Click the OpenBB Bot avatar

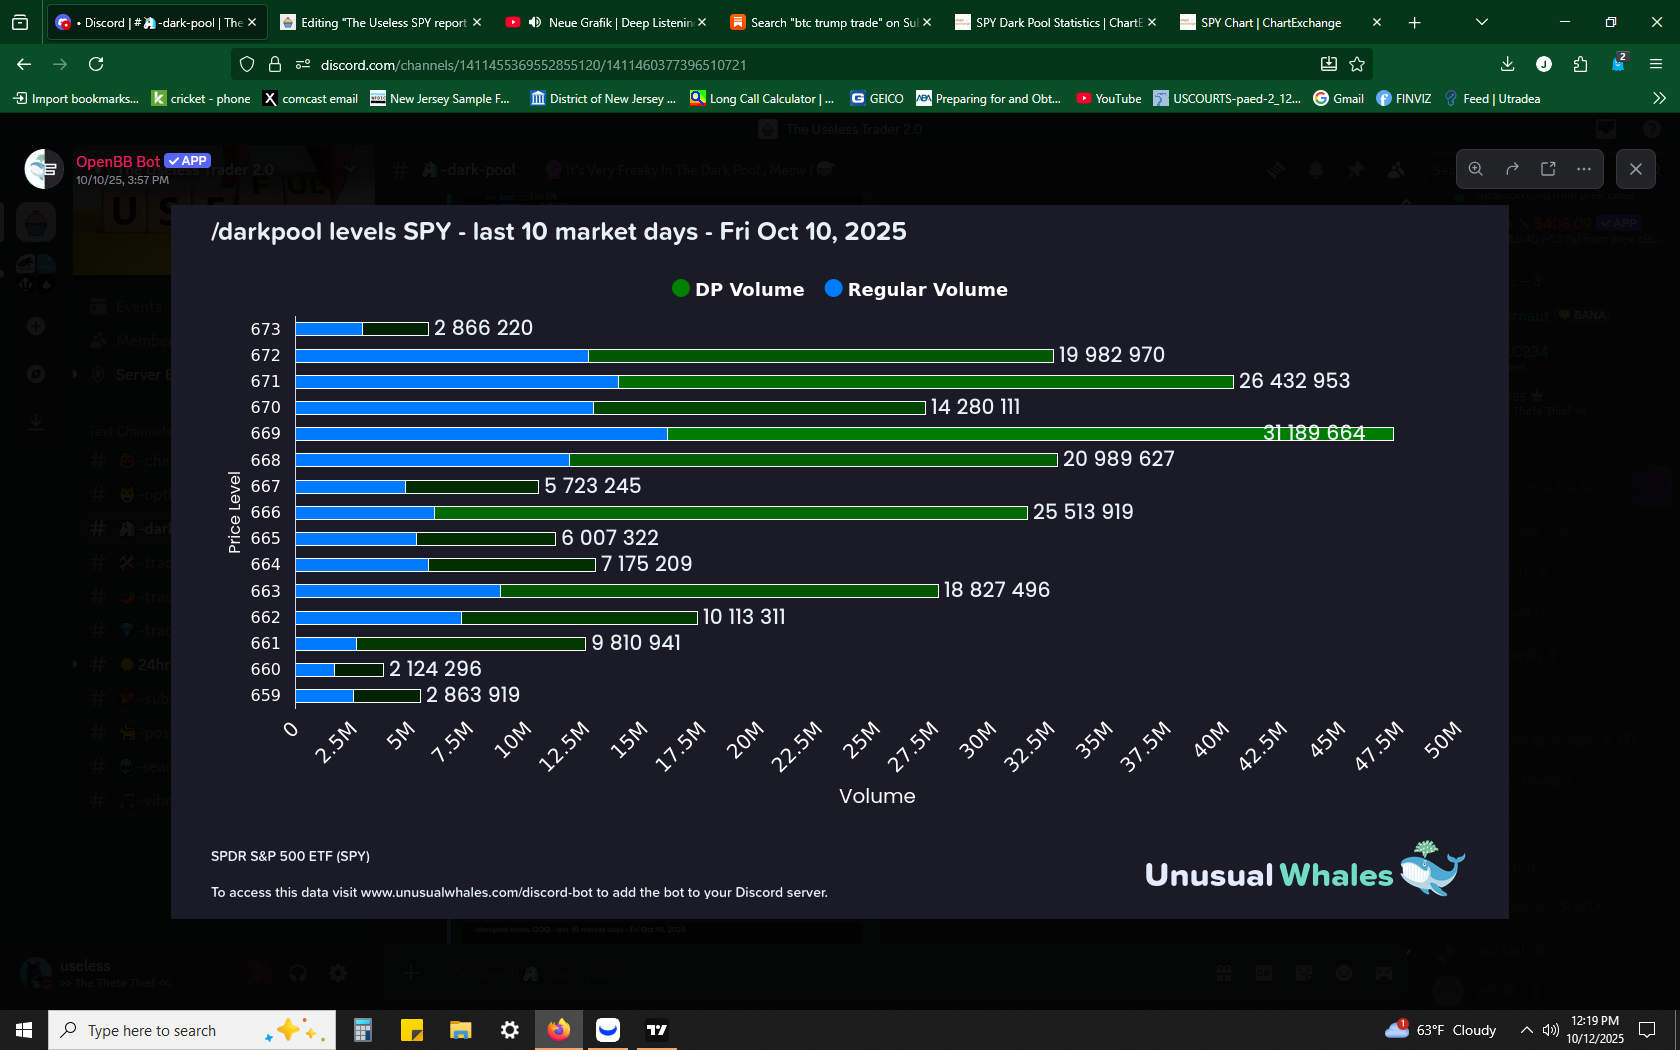(44, 169)
